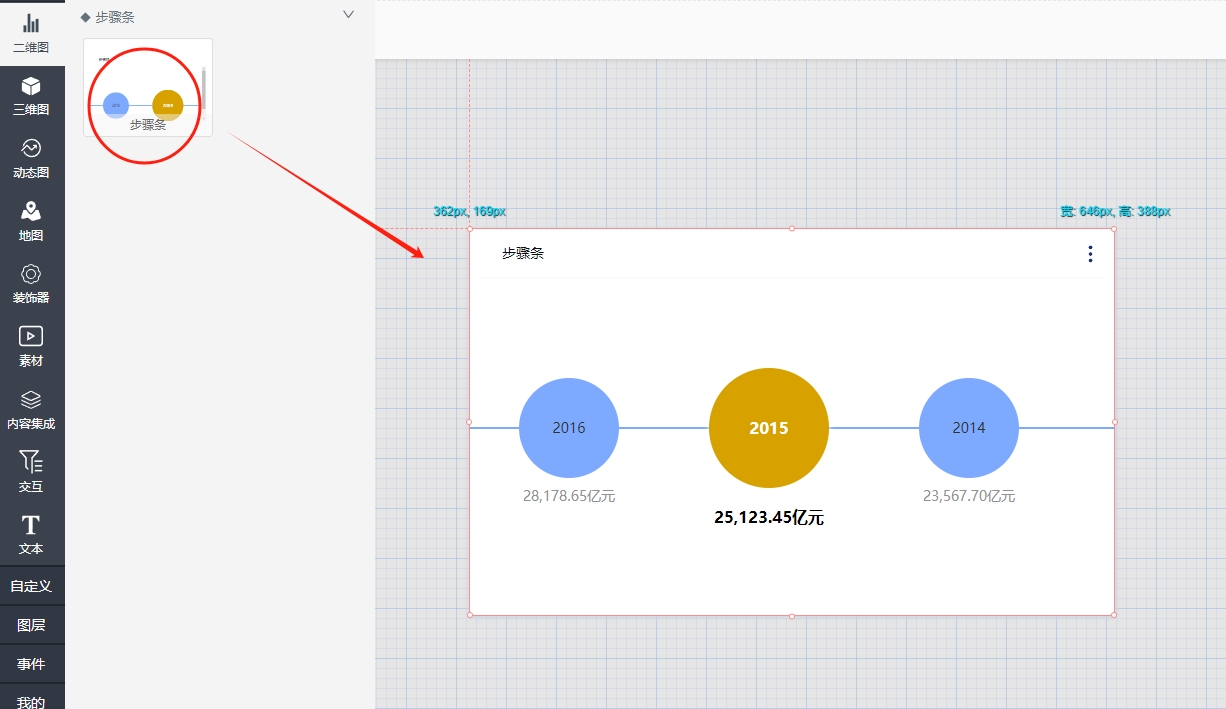Image resolution: width=1226 pixels, height=709 pixels.
Task: Open the 动态图 dynamic chart section
Action: [31, 159]
